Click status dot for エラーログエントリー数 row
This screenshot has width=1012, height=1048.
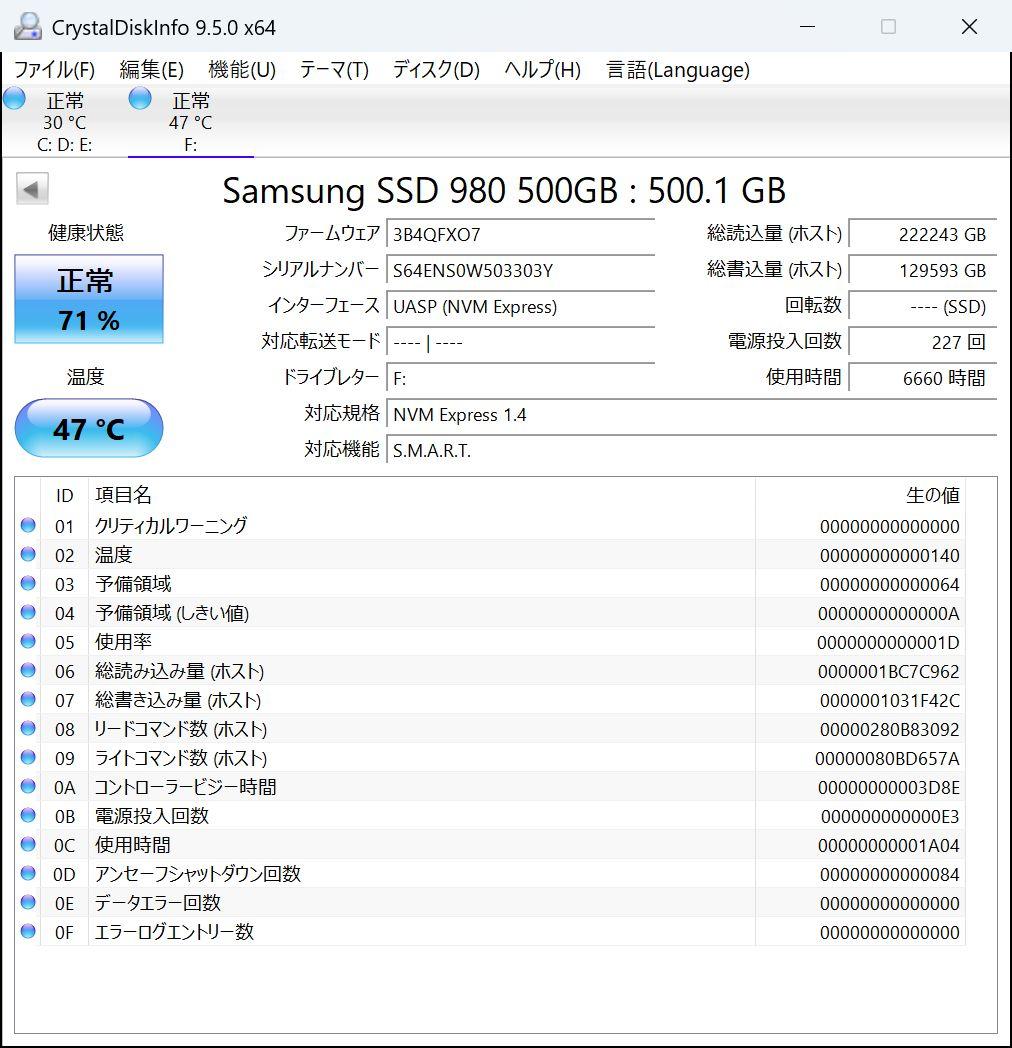pos(28,931)
